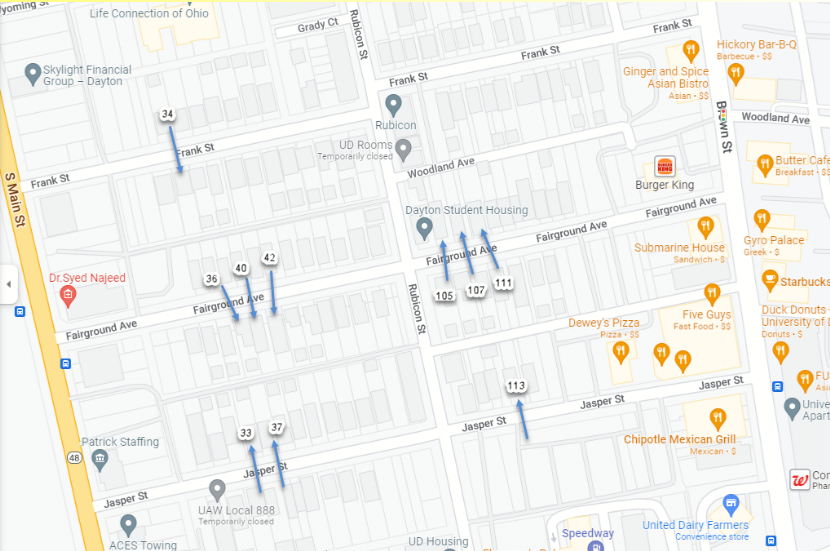The height and width of the screenshot is (551, 830).
Task: Select the Dayton Student Housing pin
Action: coord(424,229)
